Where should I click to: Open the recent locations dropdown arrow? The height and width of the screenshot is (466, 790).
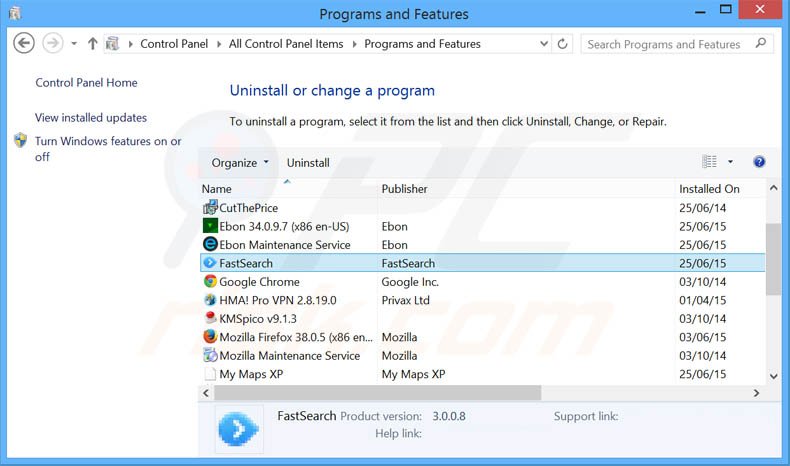click(x=74, y=44)
